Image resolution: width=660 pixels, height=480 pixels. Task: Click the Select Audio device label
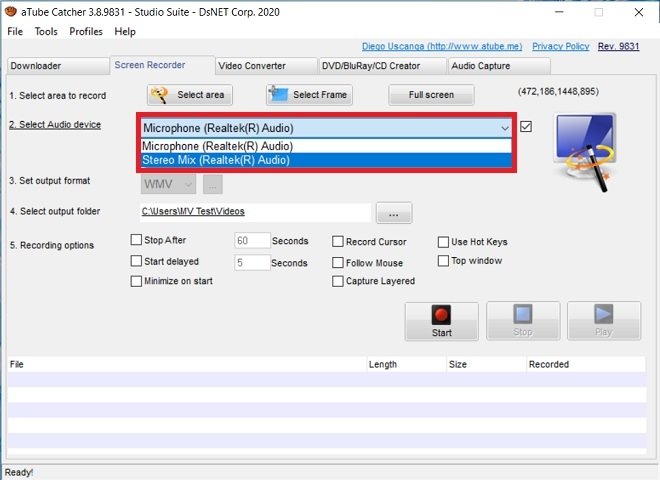coord(55,125)
